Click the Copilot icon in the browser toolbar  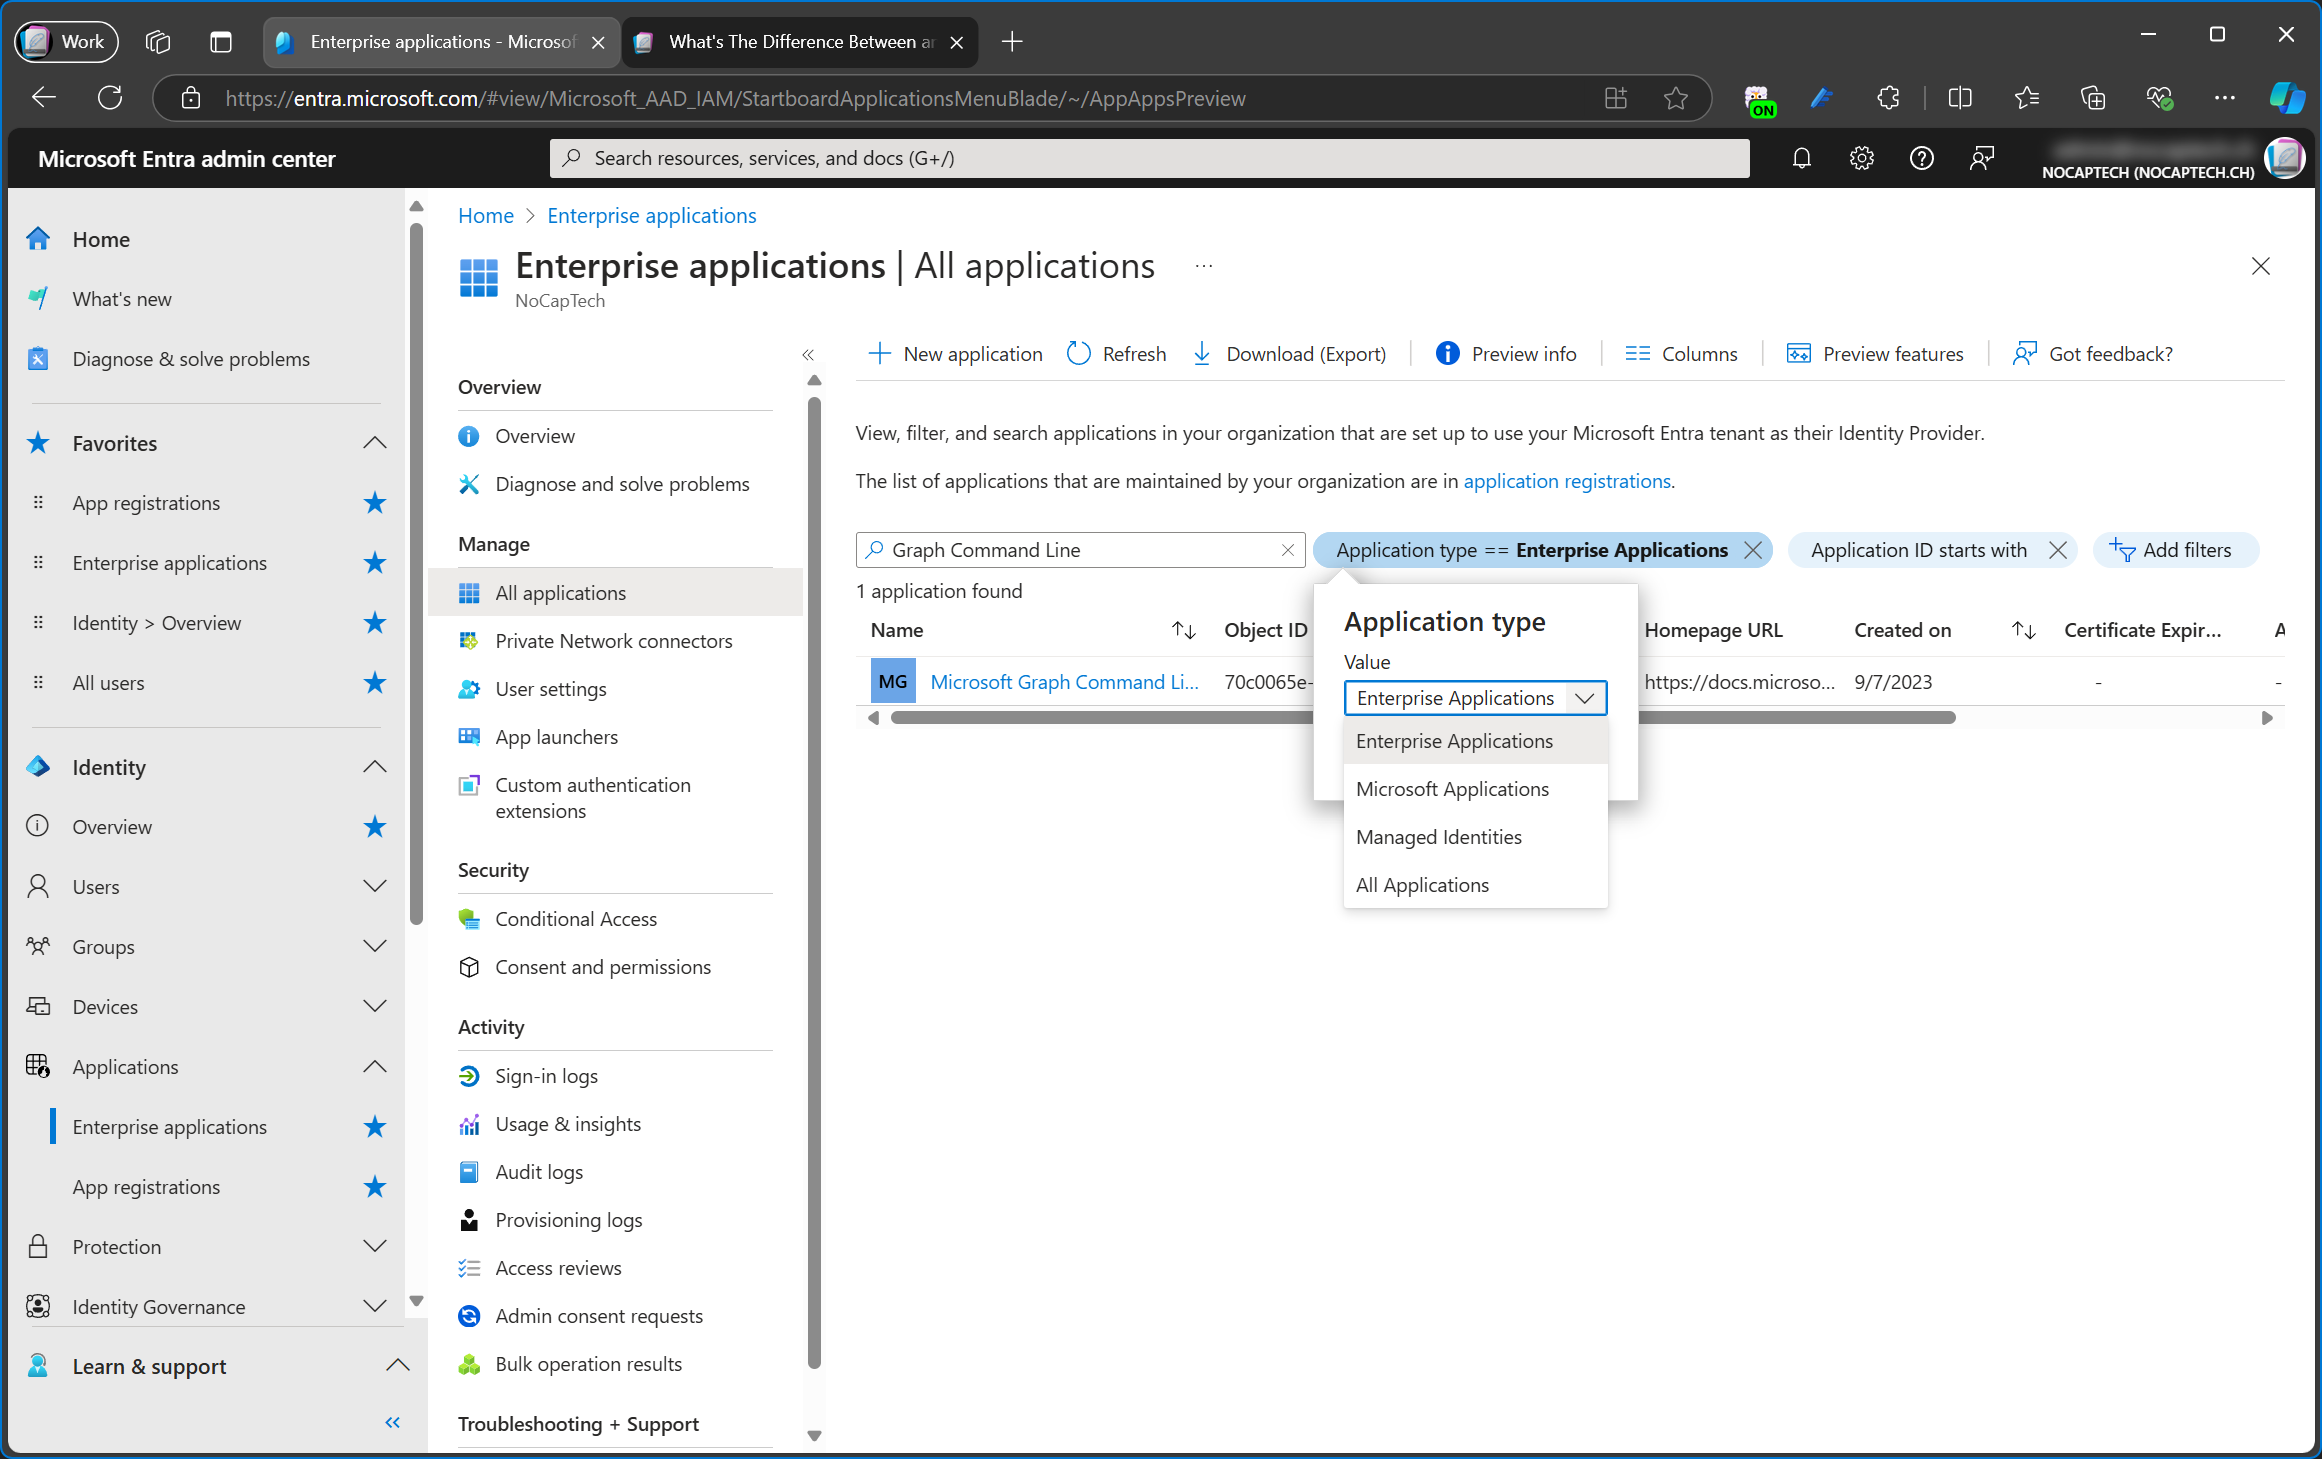pyautogui.click(x=2286, y=98)
